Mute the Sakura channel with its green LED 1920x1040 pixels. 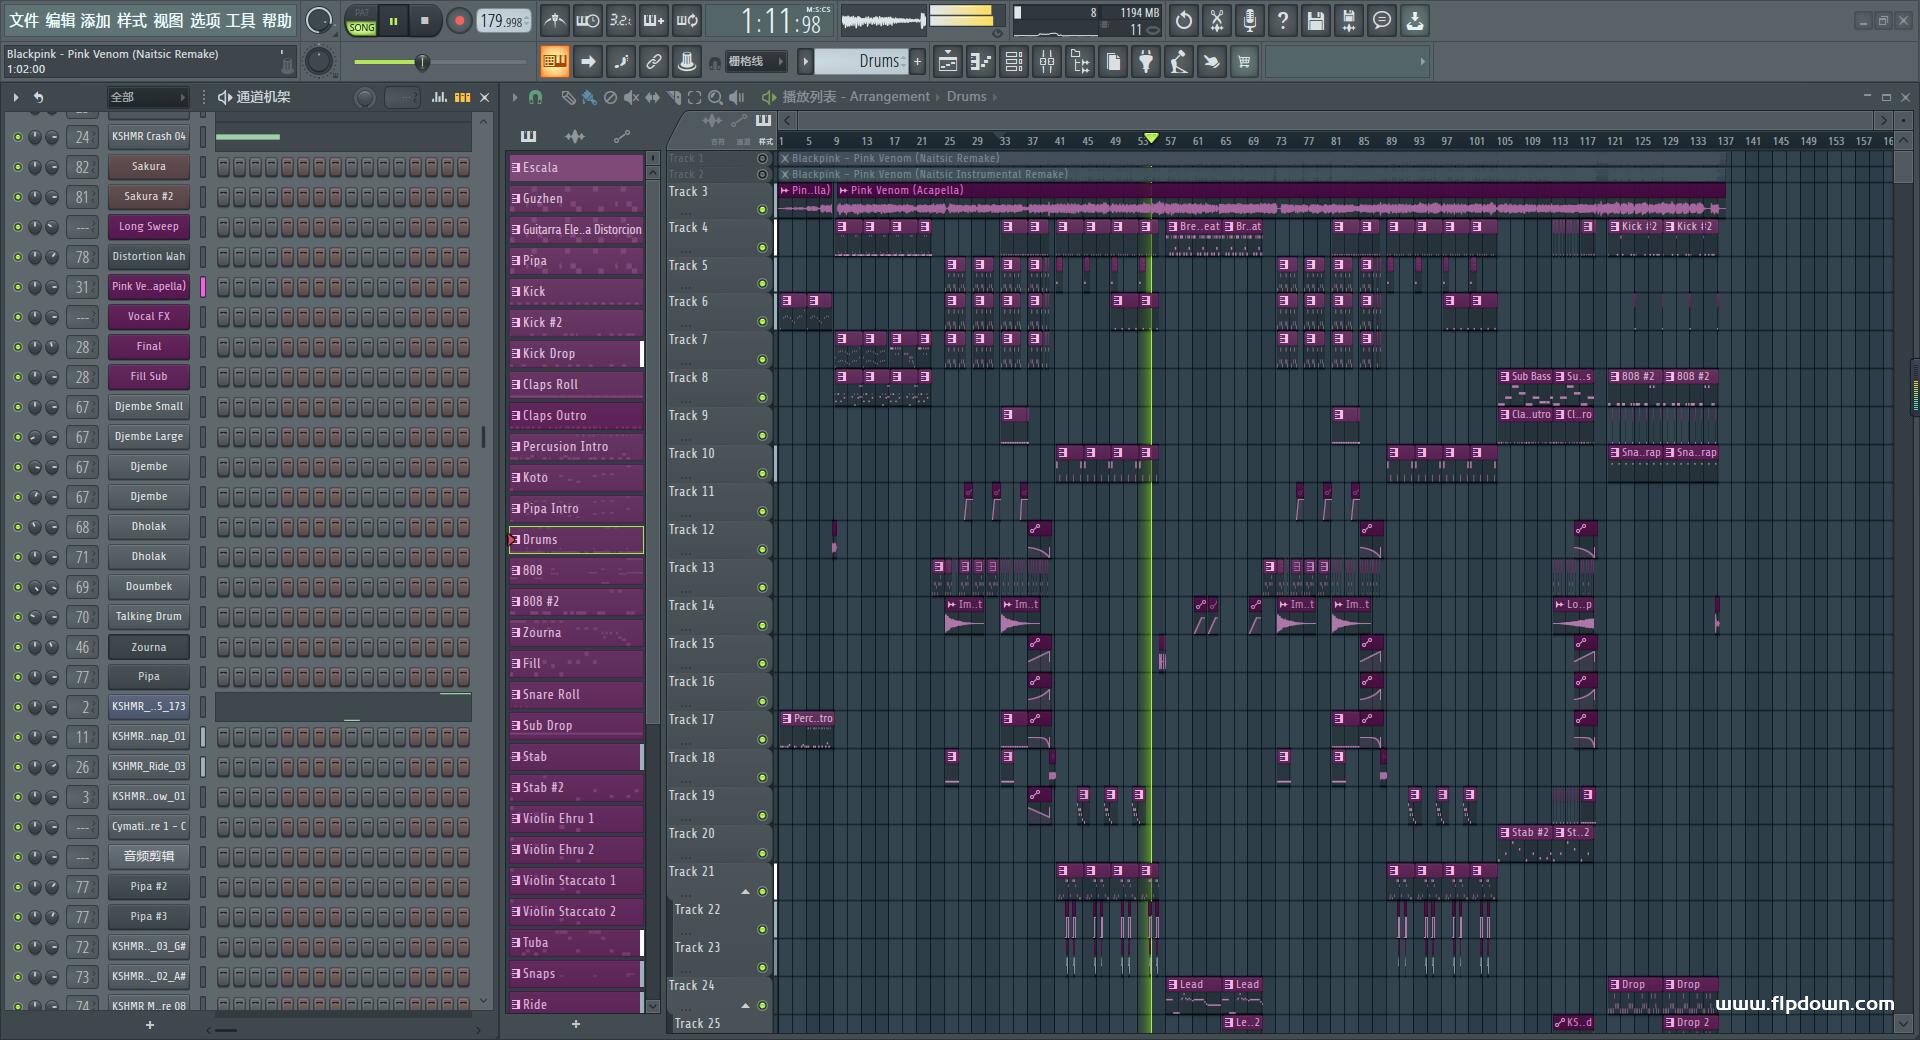(x=17, y=167)
